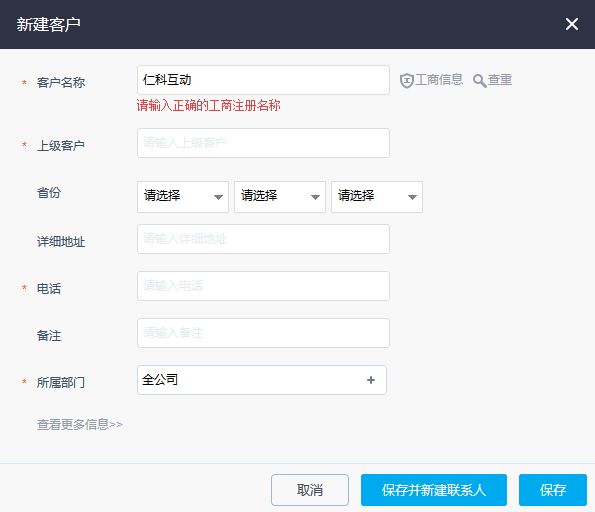Open the first 省份 请选择 dropdown
Image resolution: width=595 pixels, height=512 pixels.
point(183,197)
